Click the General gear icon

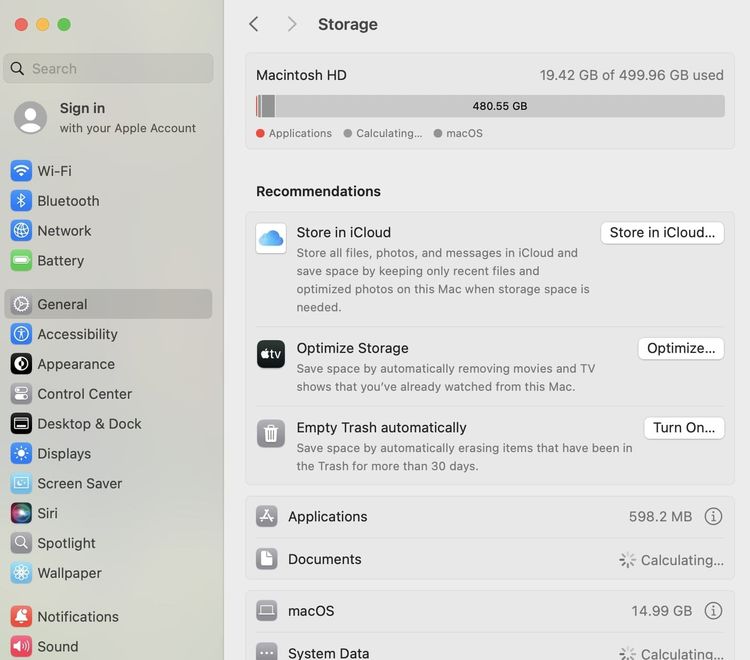pos(21,304)
